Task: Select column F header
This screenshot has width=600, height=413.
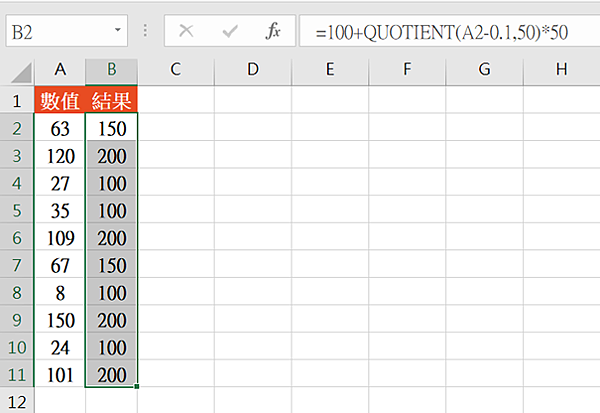Action: [408, 70]
